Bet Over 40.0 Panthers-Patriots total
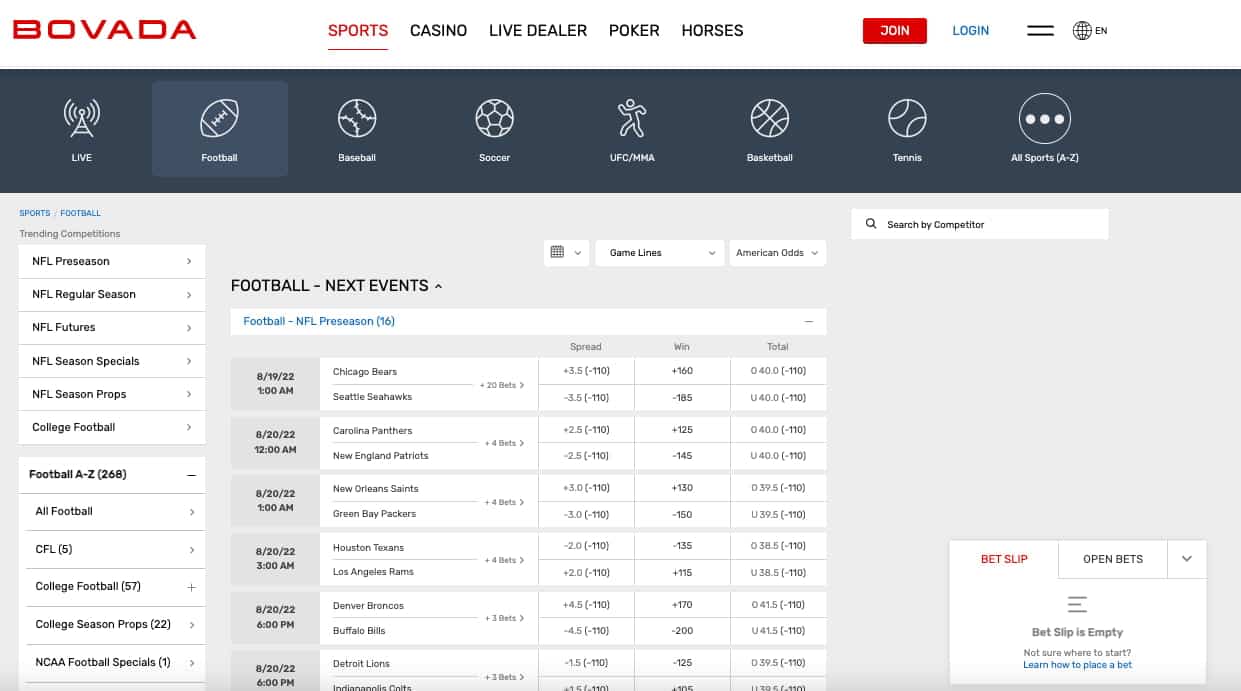This screenshot has height=691, width=1241. [x=778, y=430]
